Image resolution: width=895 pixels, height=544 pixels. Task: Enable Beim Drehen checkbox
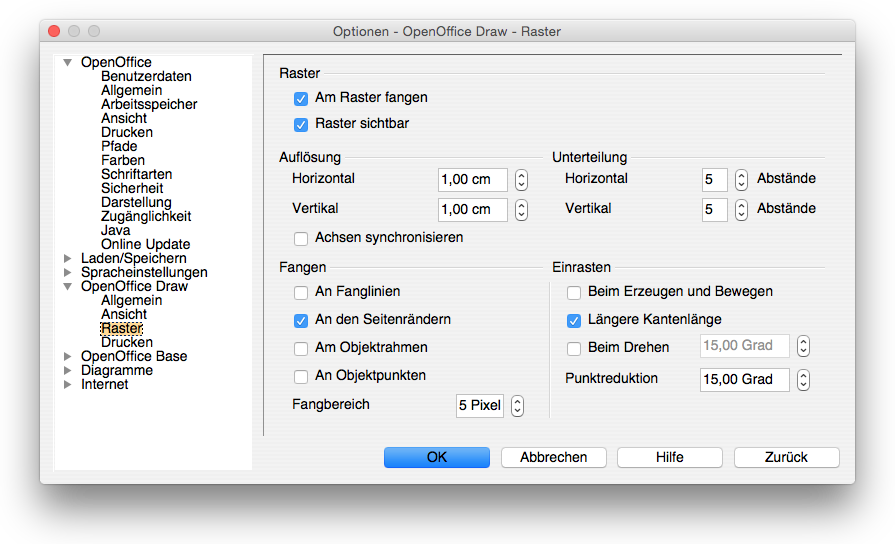coord(574,349)
